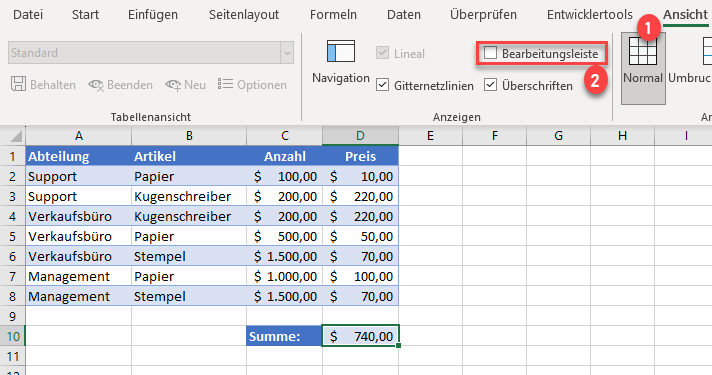712x375 pixels.
Task: Open the Optionen list icon
Action: 225,84
